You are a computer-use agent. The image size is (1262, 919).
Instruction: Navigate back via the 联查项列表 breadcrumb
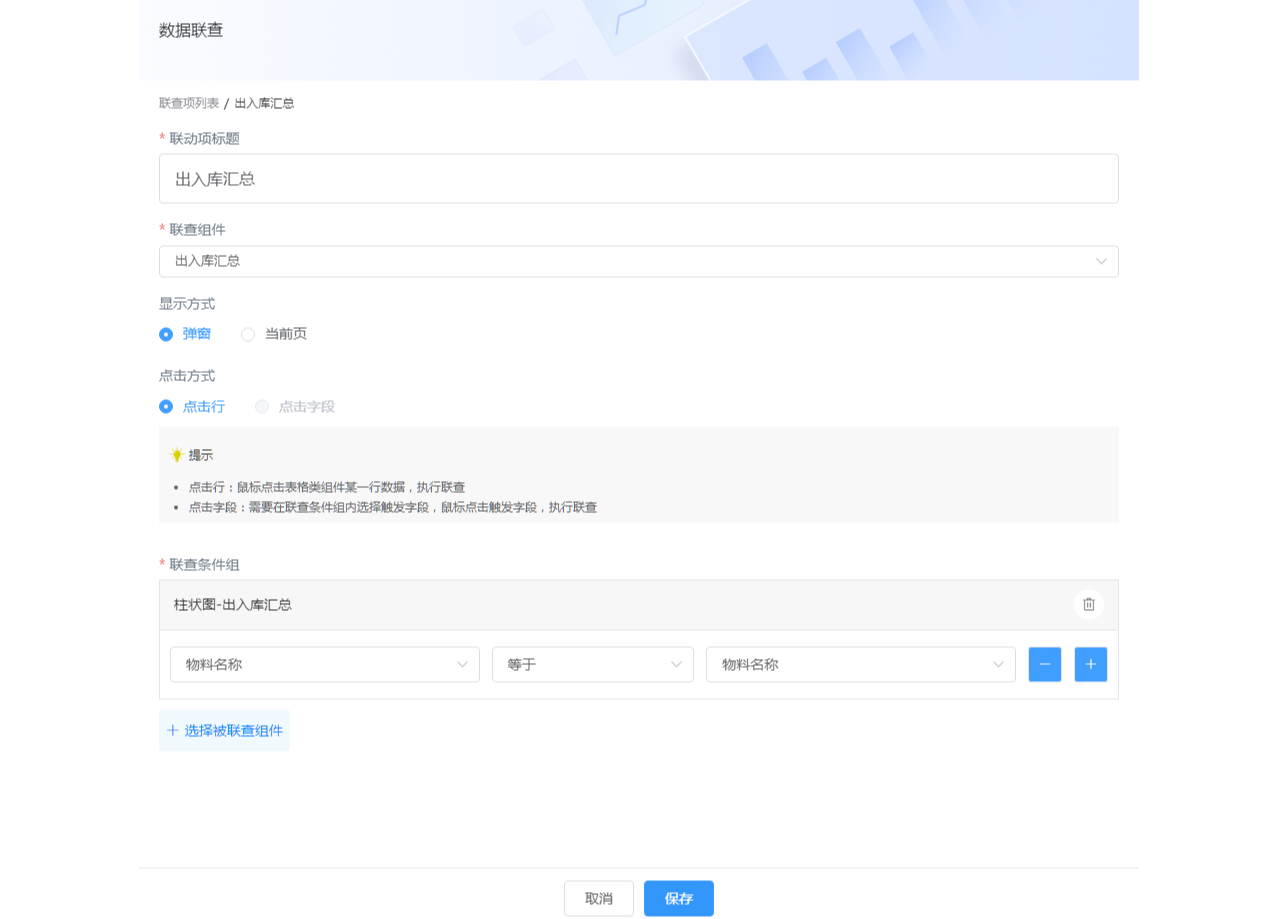(188, 103)
